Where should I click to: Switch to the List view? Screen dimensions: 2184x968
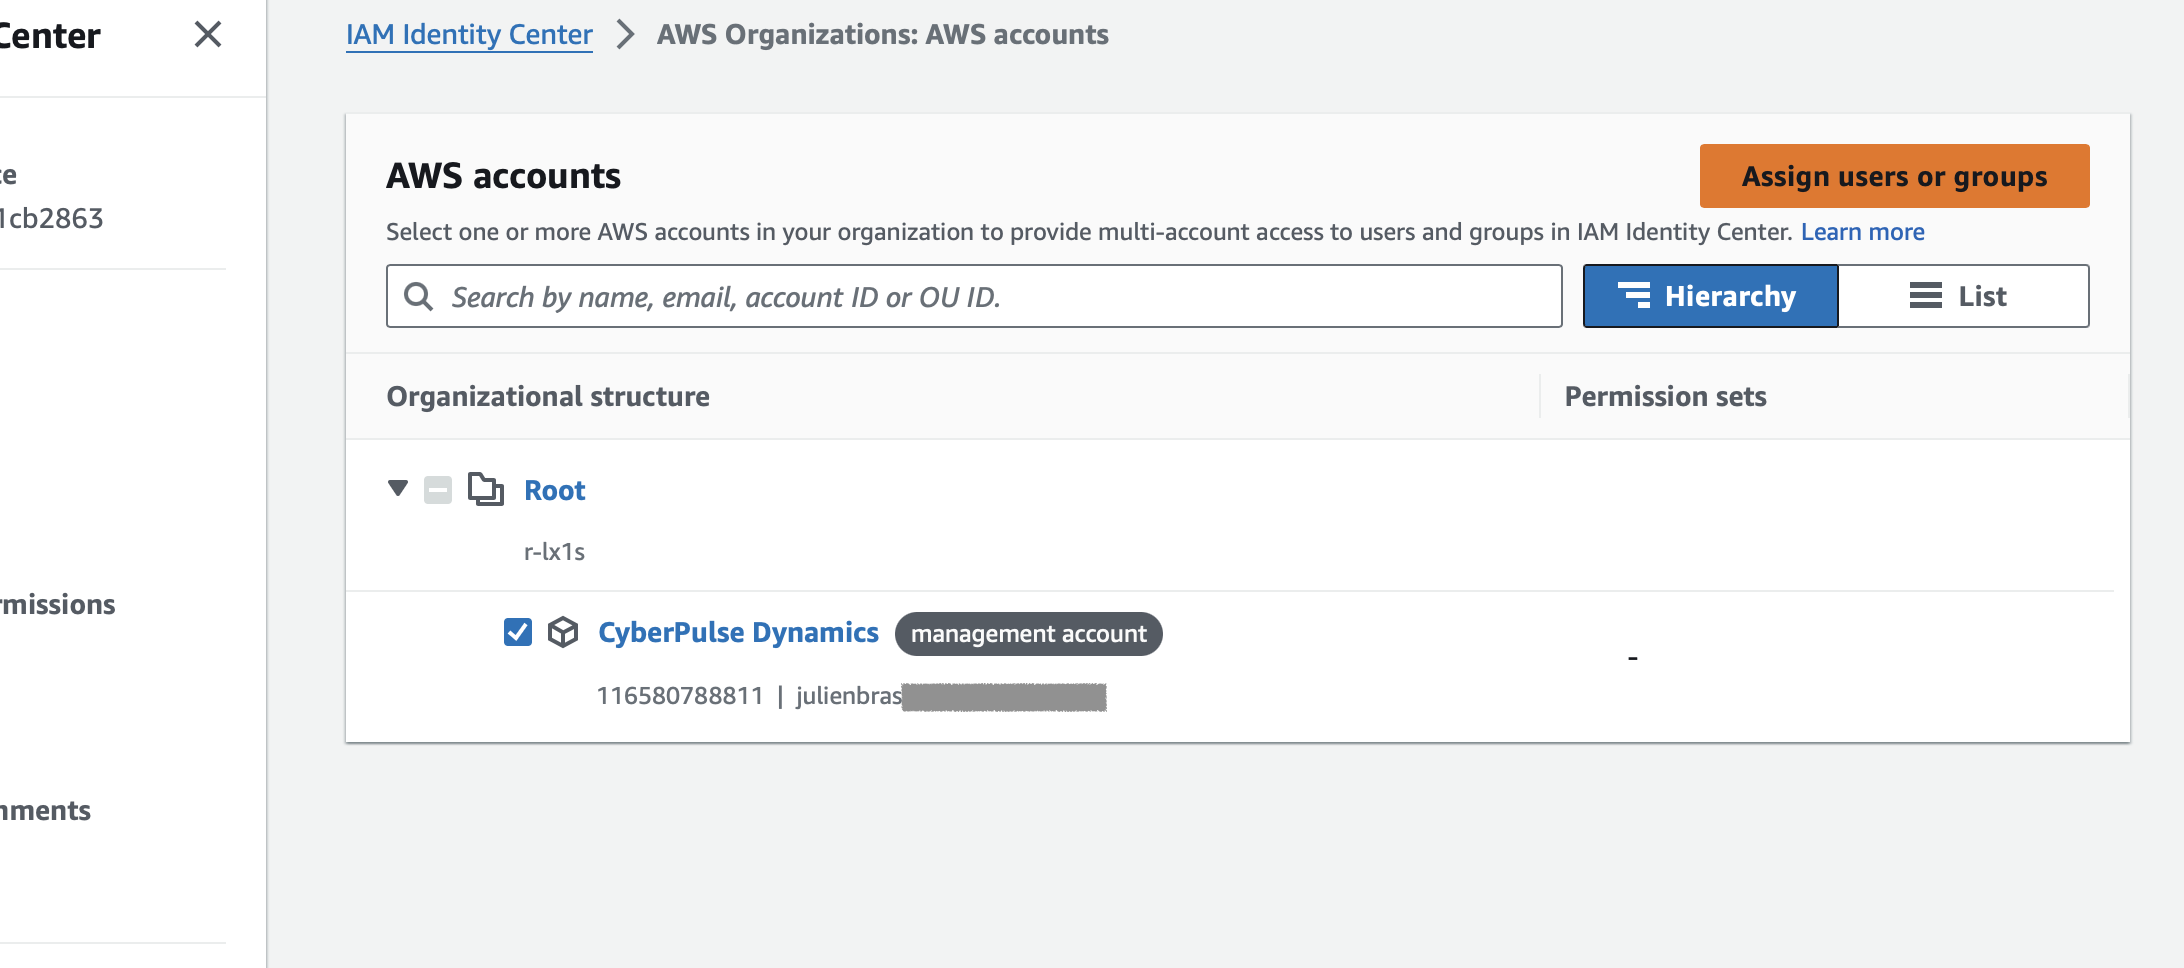pyautogui.click(x=1962, y=296)
